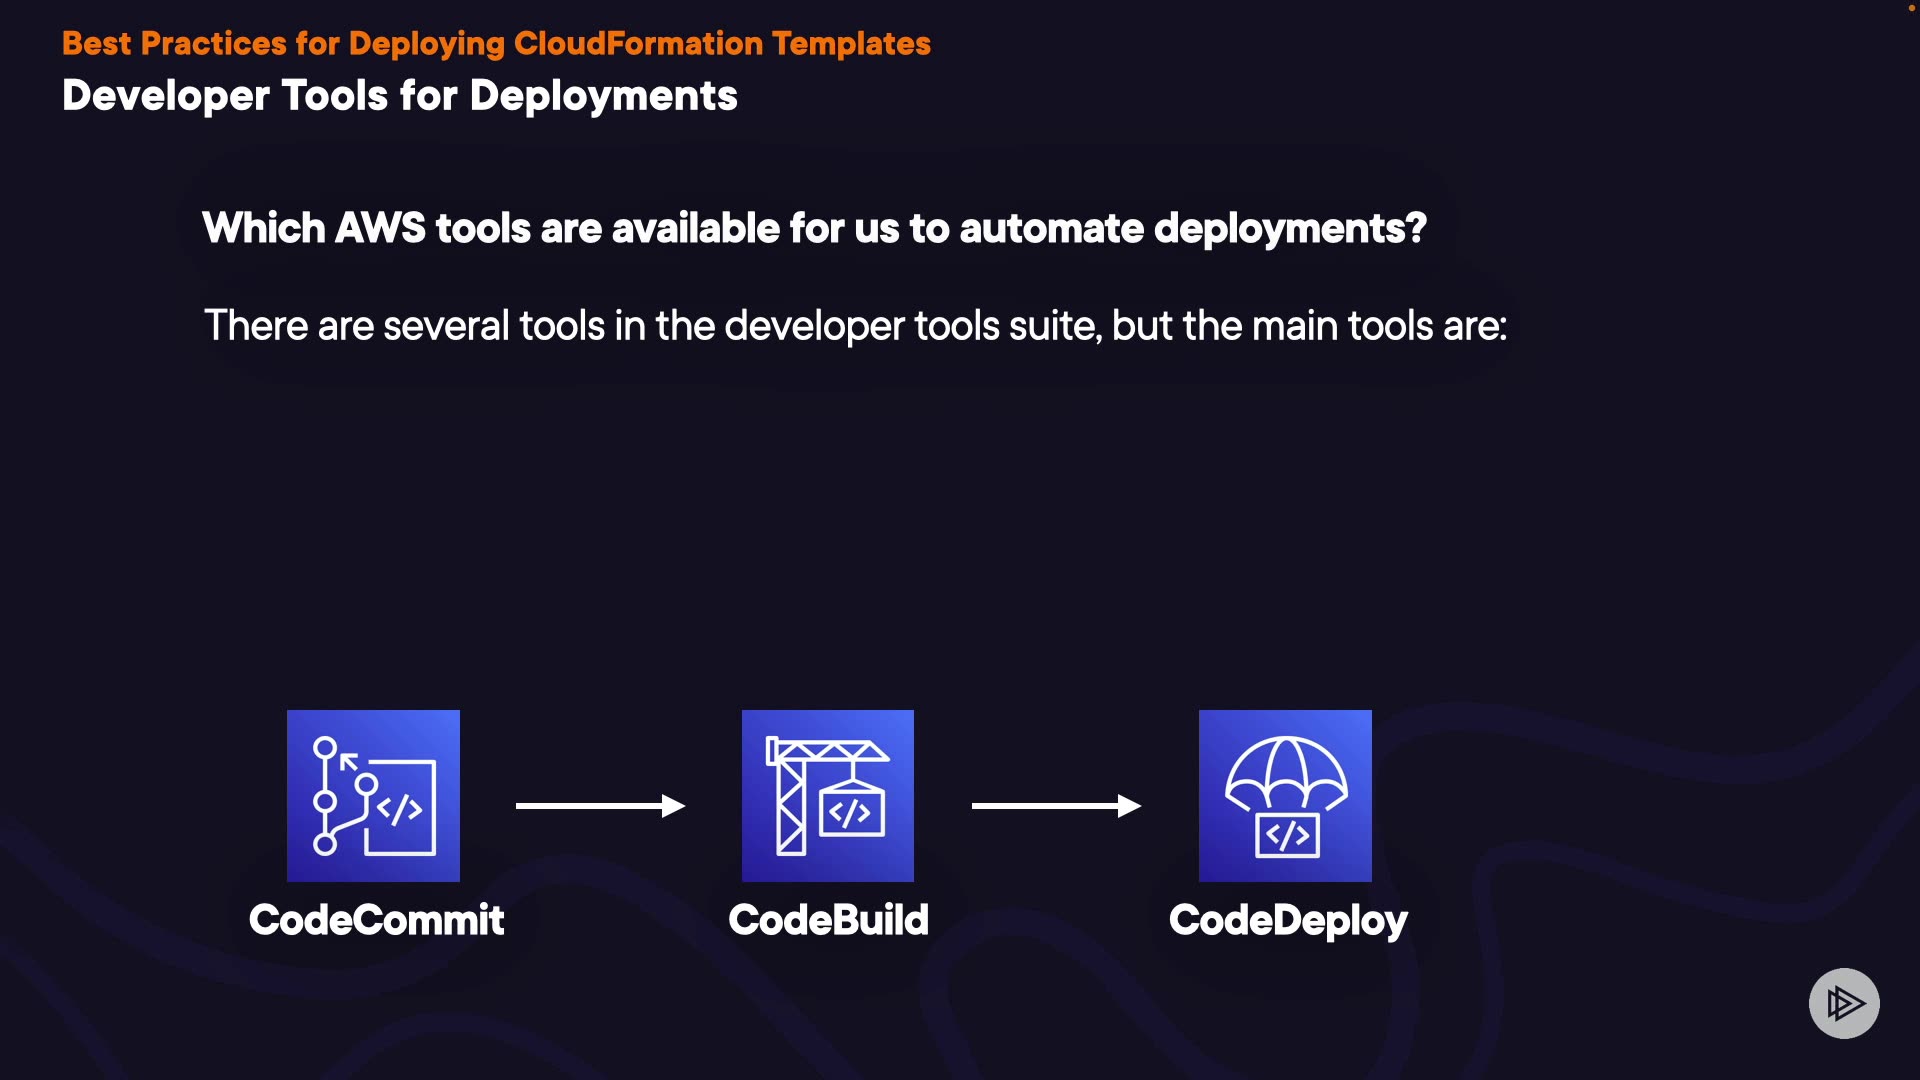
Task: Click the small orange dot in top corner
Action: point(1911,8)
